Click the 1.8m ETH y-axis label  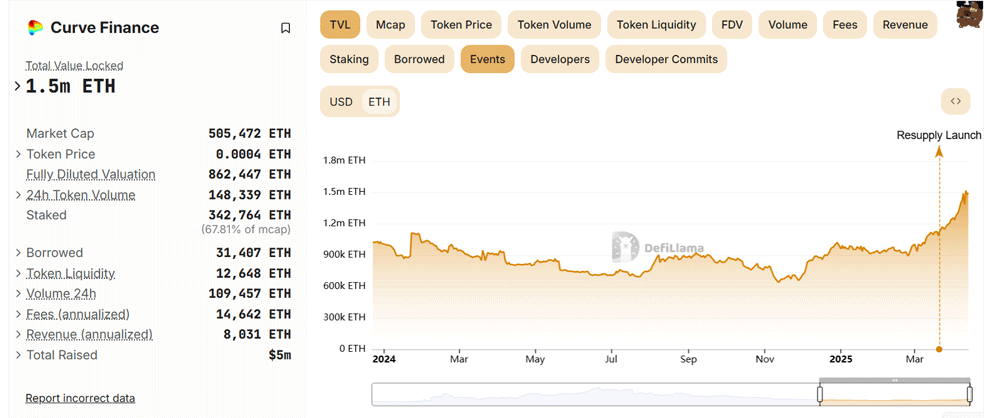[x=344, y=161]
